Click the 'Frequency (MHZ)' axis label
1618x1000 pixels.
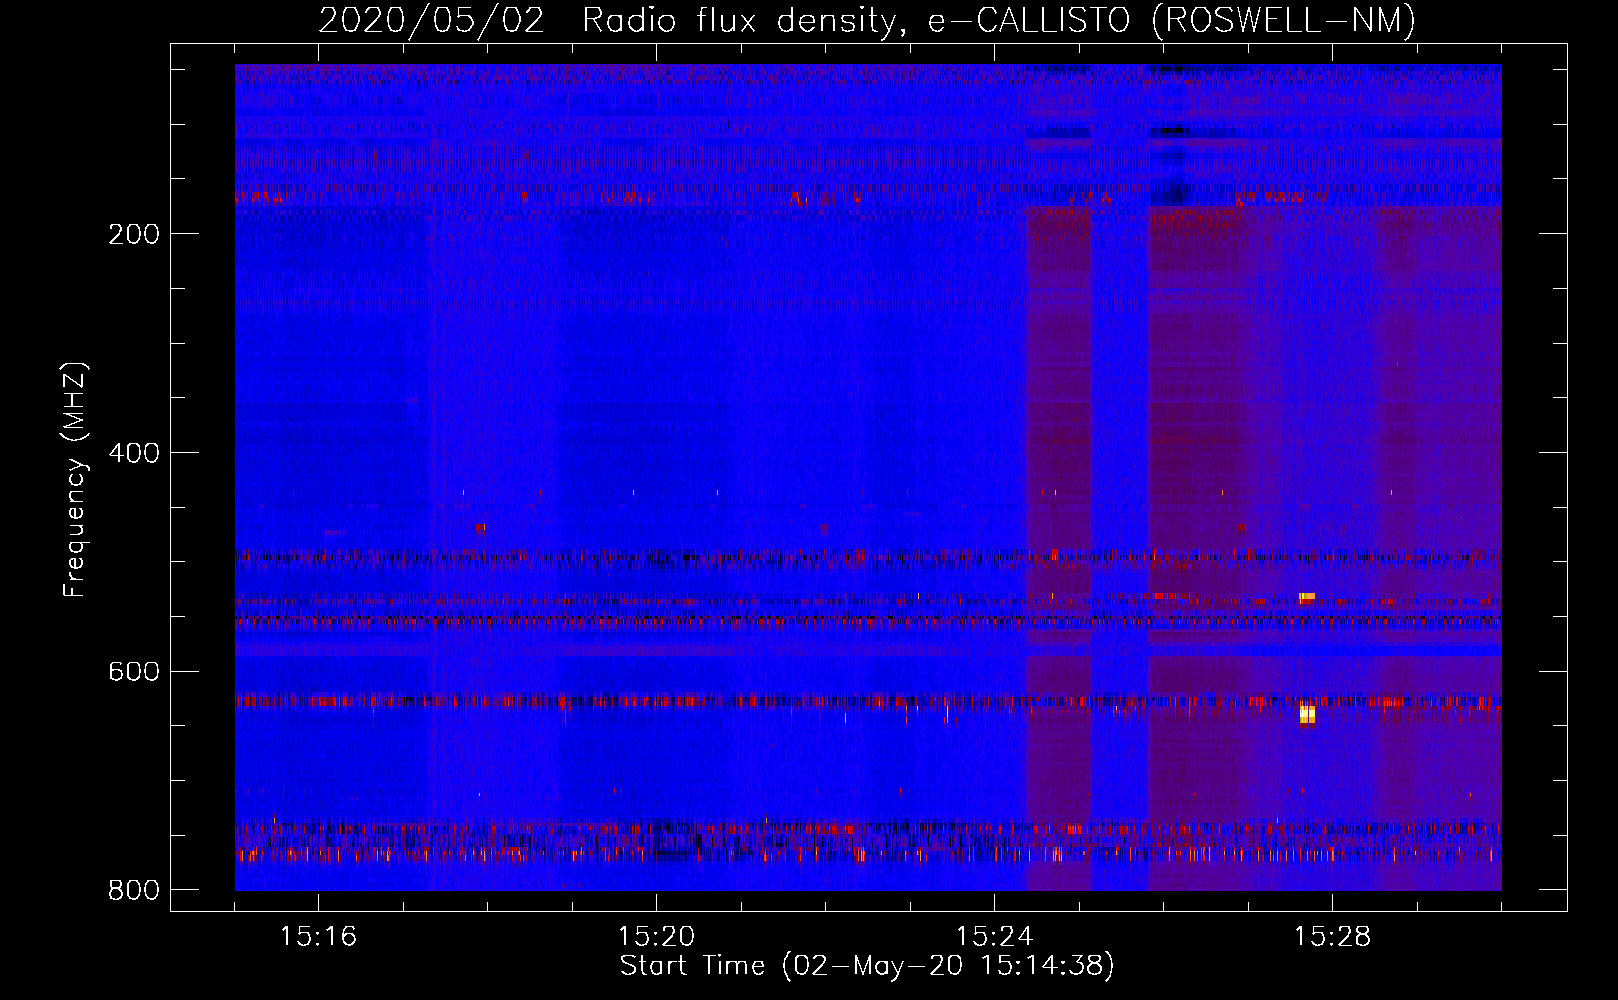click(x=75, y=480)
